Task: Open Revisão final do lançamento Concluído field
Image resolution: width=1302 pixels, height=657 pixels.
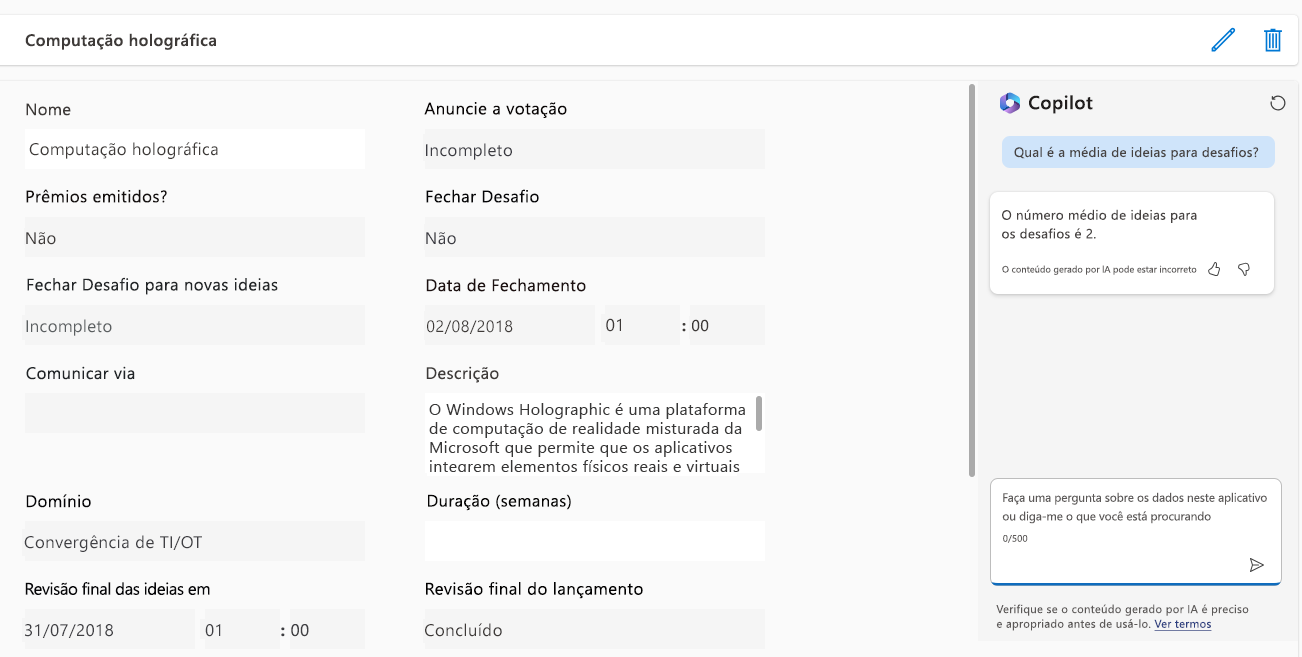Action: (x=595, y=630)
